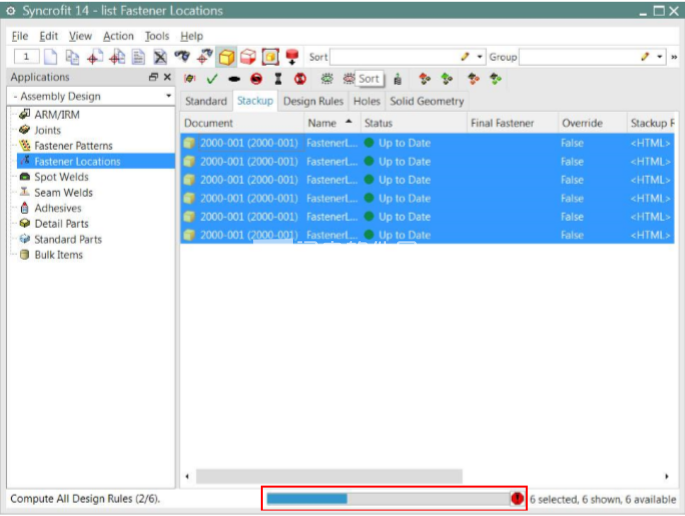The height and width of the screenshot is (516, 685).
Task: Toggle the yellow solid cube display
Action: click(x=226, y=57)
